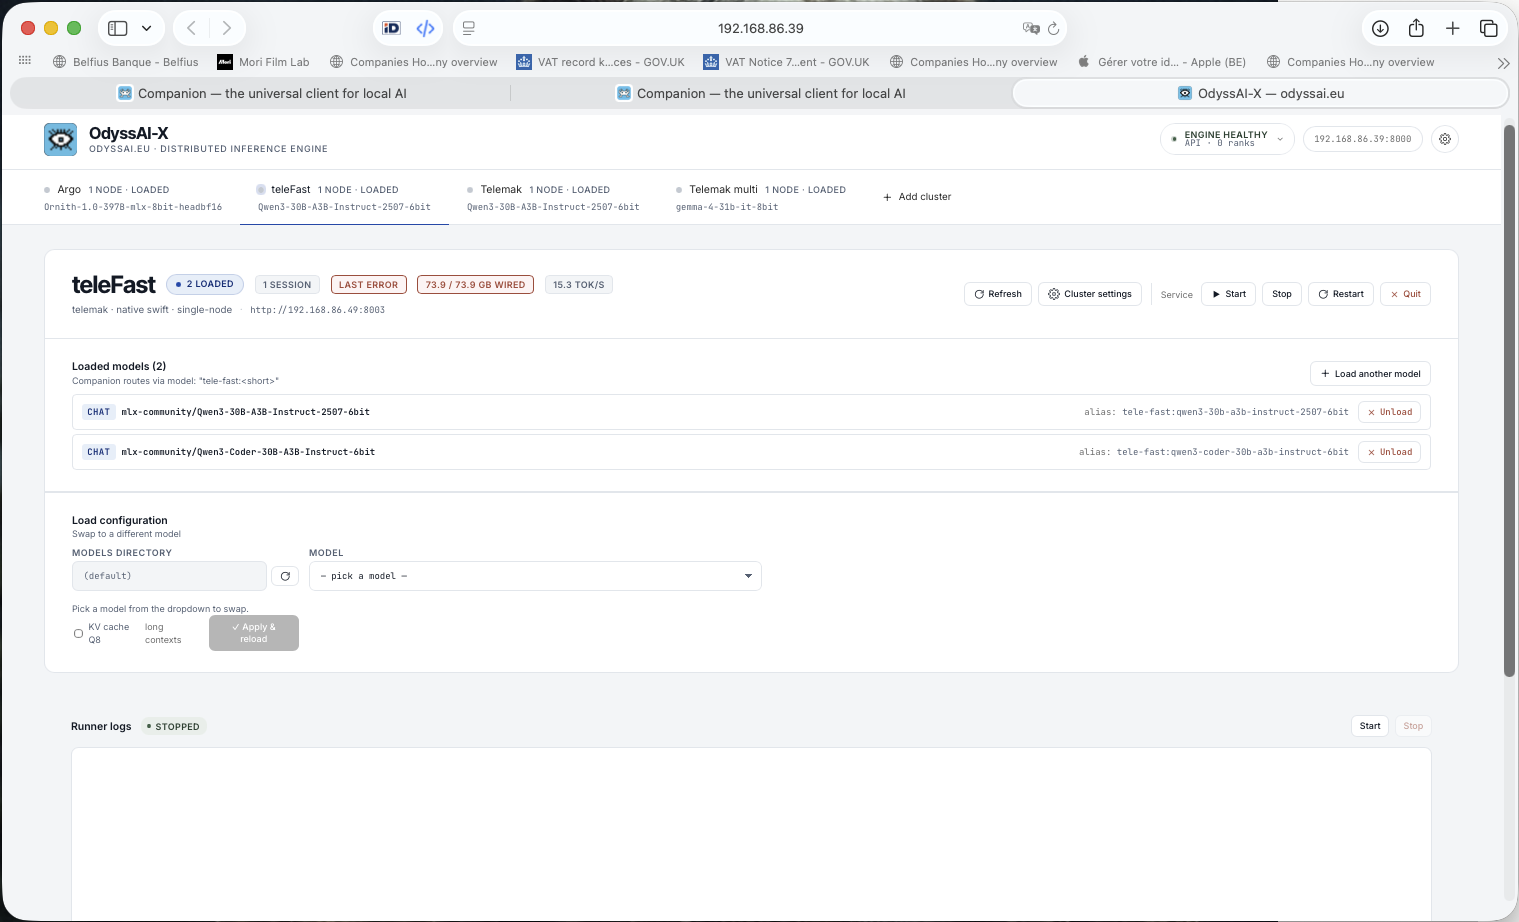The width and height of the screenshot is (1519, 922).
Task: Click the page vertical scrollbar
Action: coord(1510,400)
